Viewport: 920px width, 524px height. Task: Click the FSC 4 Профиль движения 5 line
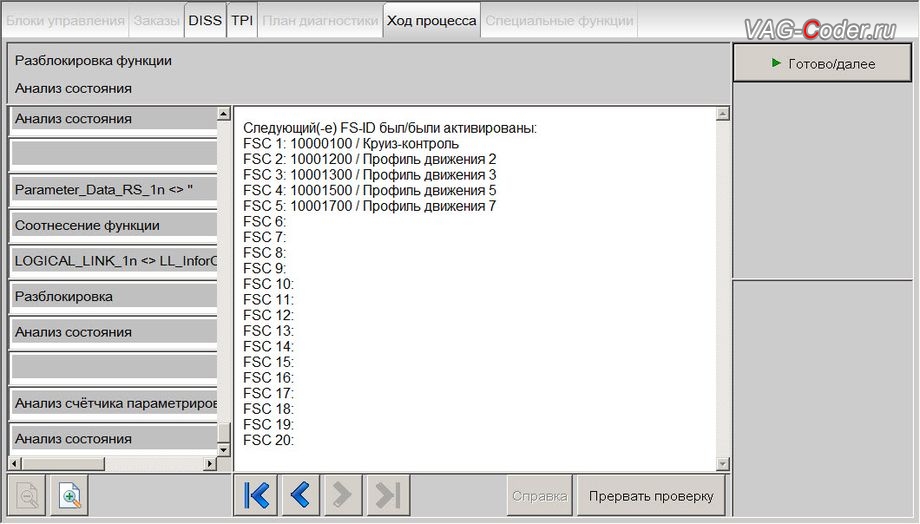[370, 191]
